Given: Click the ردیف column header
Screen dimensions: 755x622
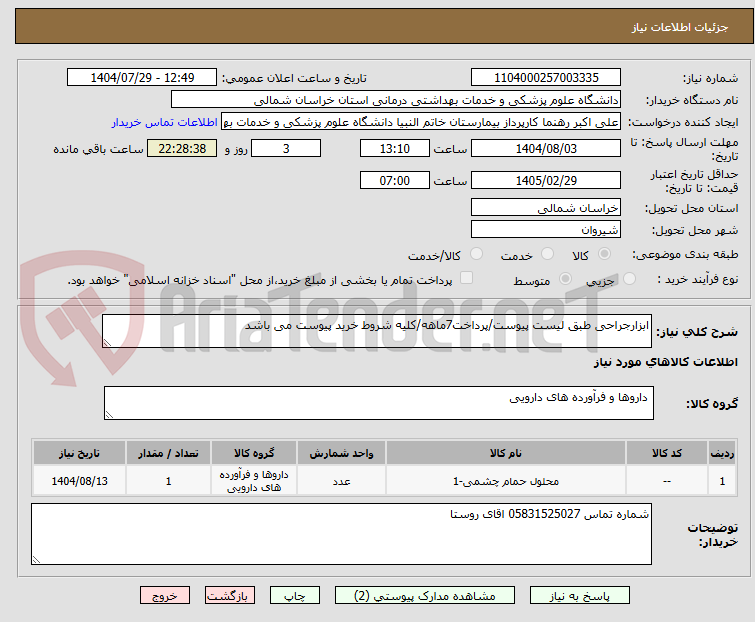Looking at the screenshot, I should click(722, 453).
